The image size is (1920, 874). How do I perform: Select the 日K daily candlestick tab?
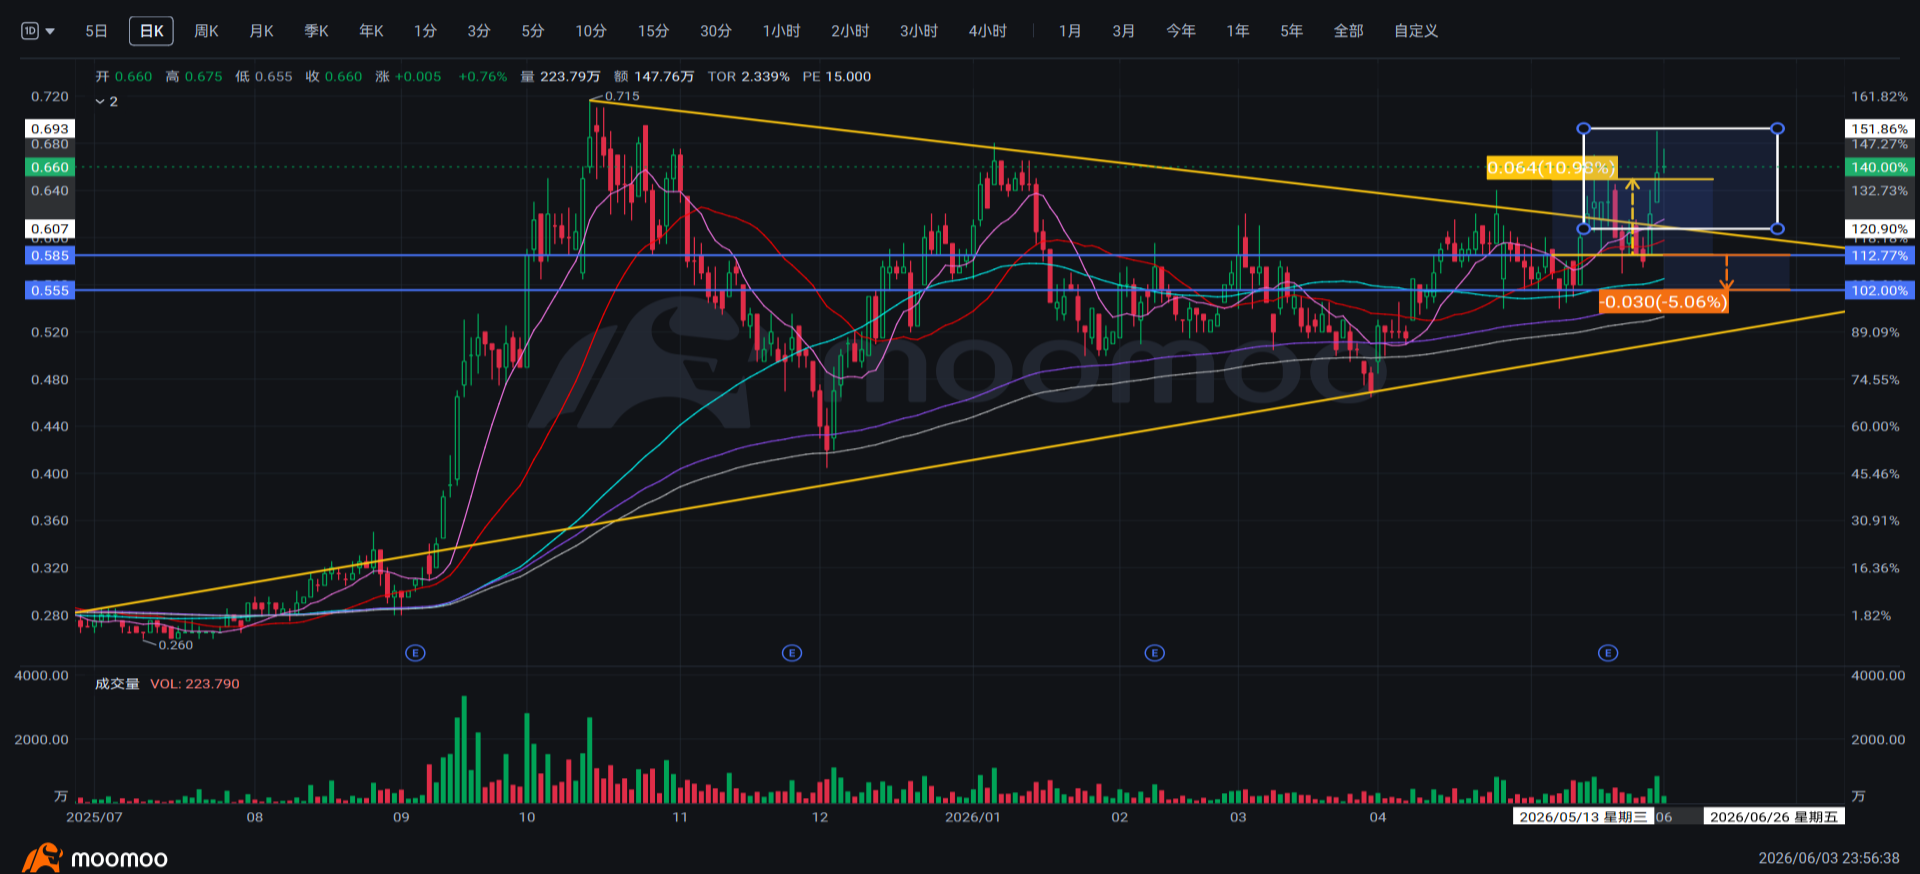pos(151,31)
